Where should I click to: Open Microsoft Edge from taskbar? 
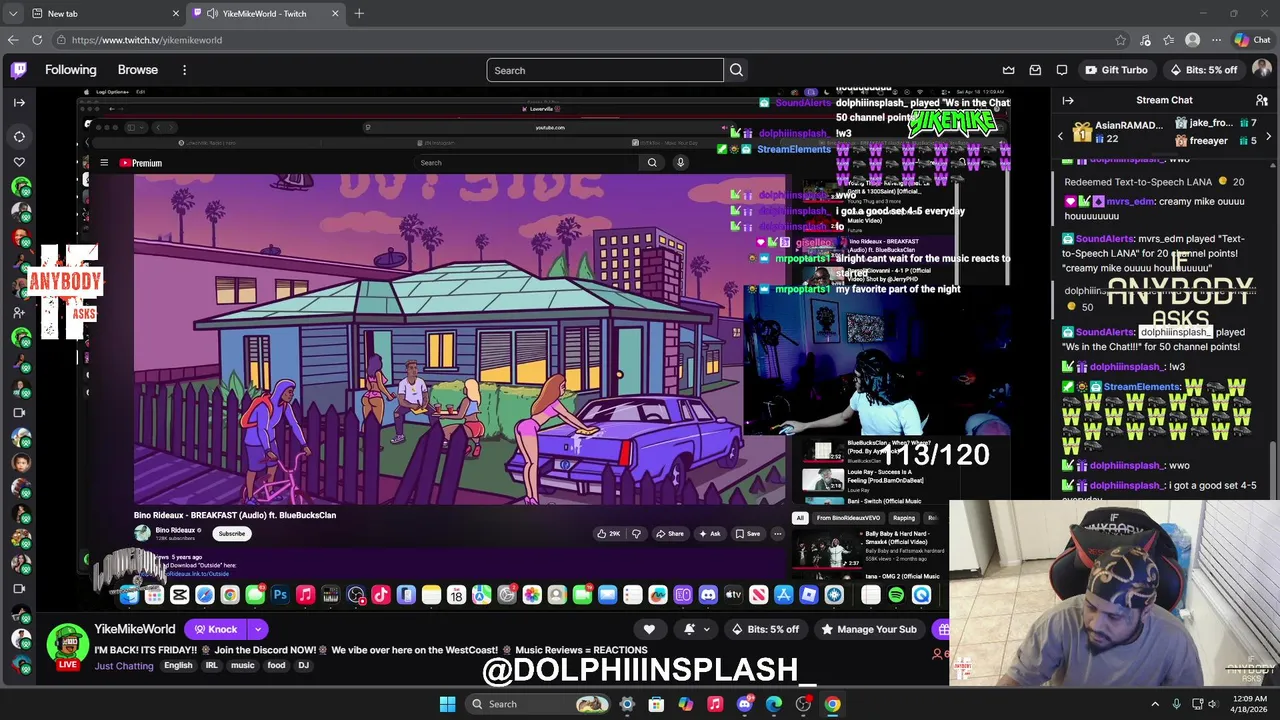tap(774, 704)
